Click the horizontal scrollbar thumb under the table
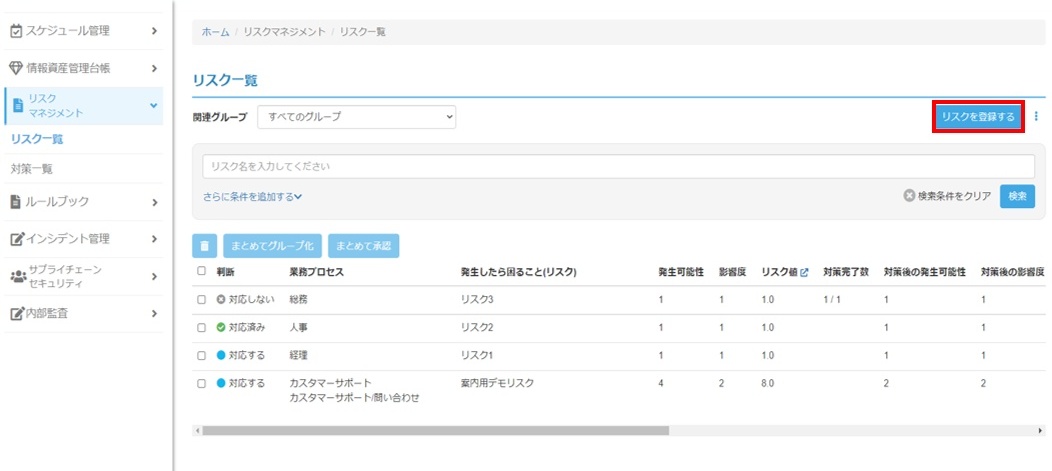 (x=435, y=430)
